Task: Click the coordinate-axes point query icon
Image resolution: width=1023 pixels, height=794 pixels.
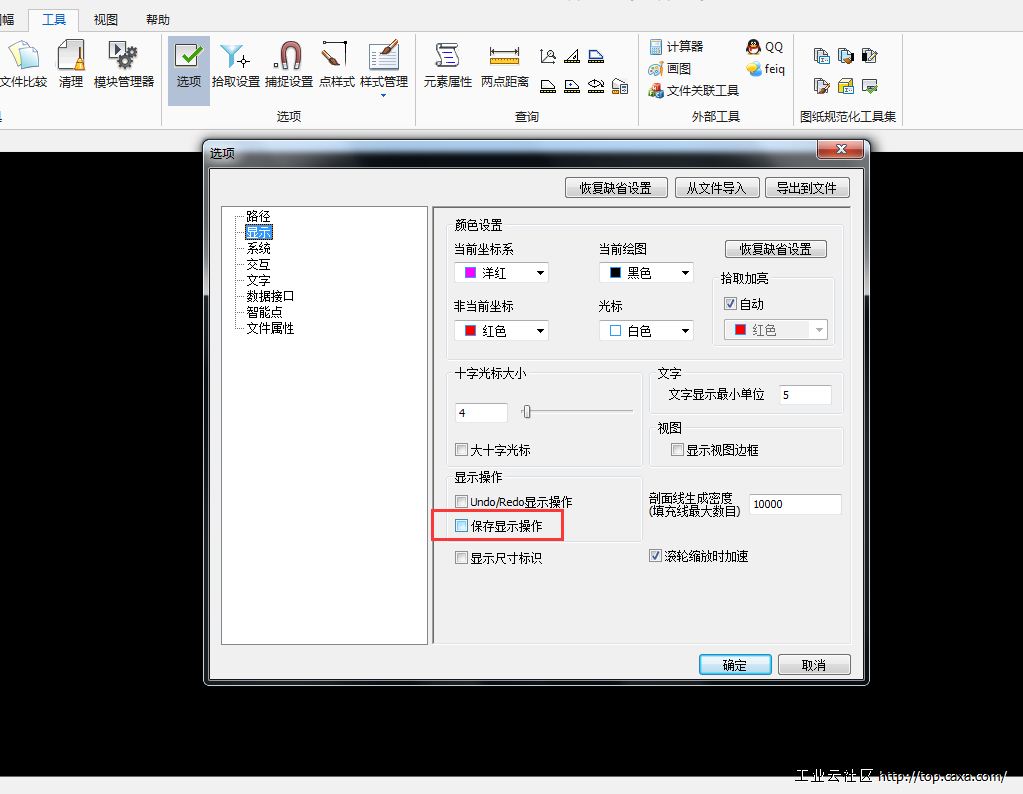Action: 548,56
